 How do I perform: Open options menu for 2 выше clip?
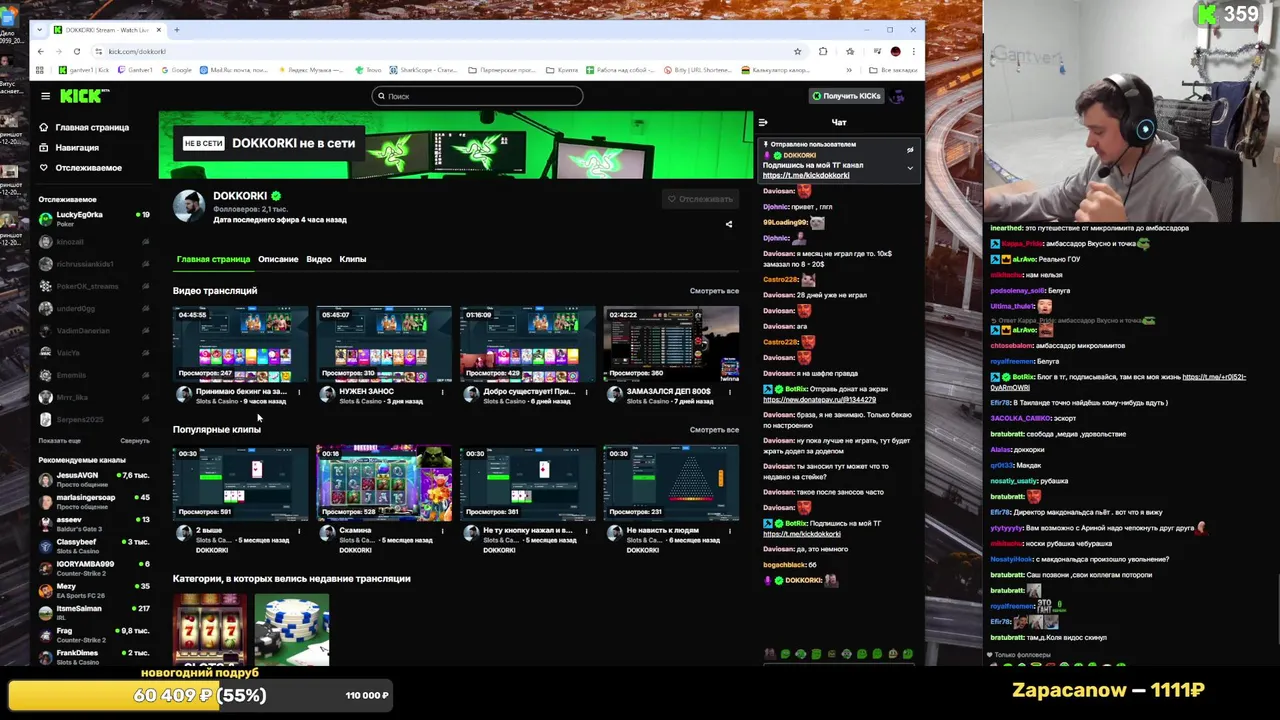point(299,531)
